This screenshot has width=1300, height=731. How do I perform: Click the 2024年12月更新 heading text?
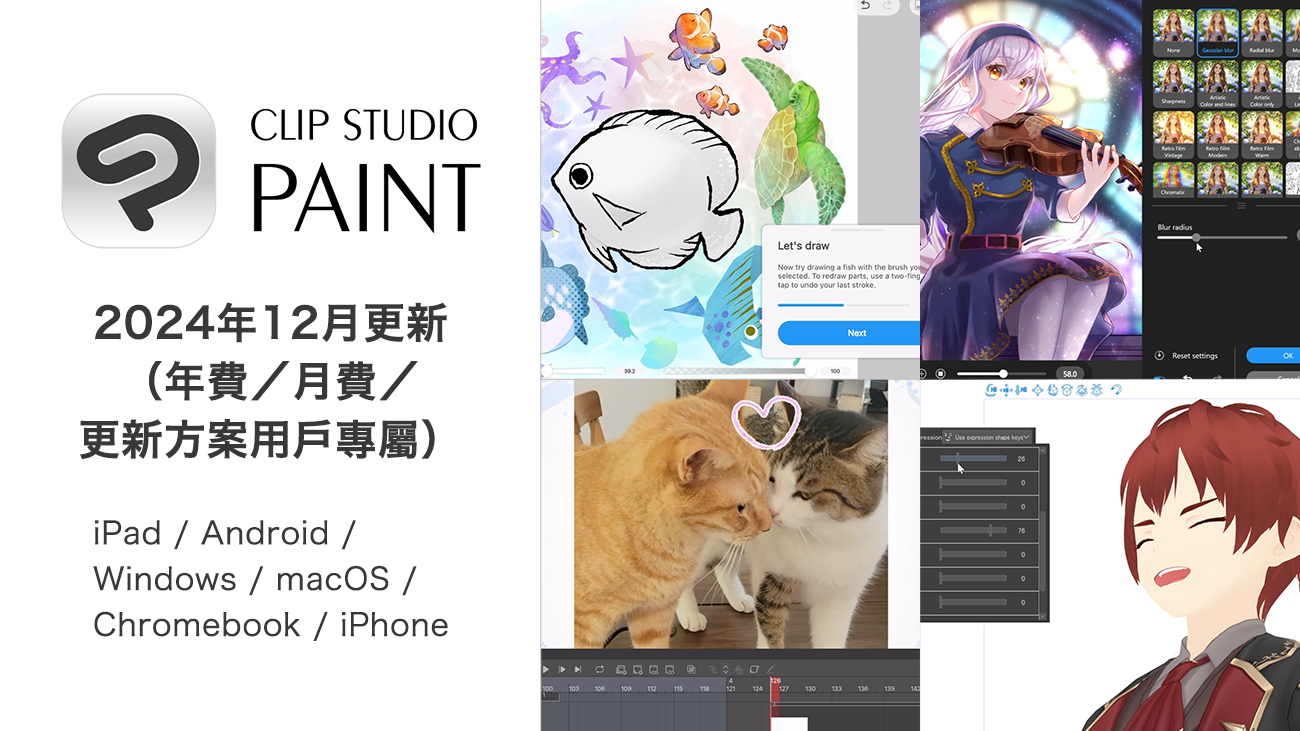click(270, 324)
